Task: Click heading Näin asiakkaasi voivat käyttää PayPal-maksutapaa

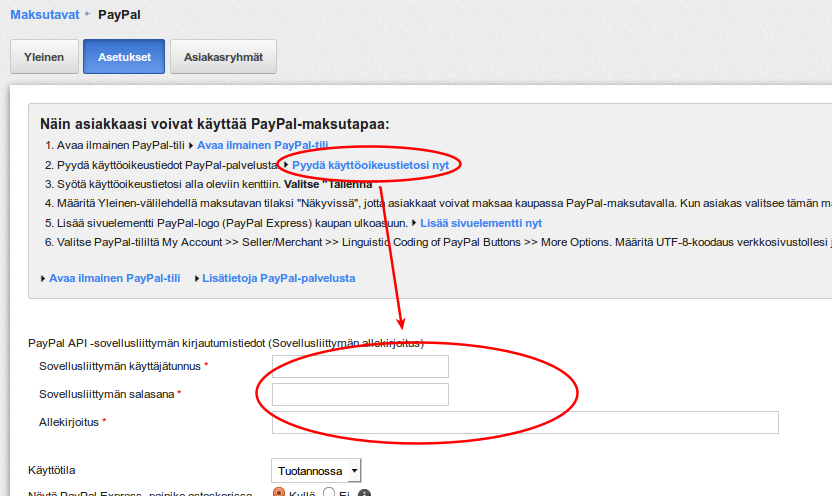Action: 215,124
